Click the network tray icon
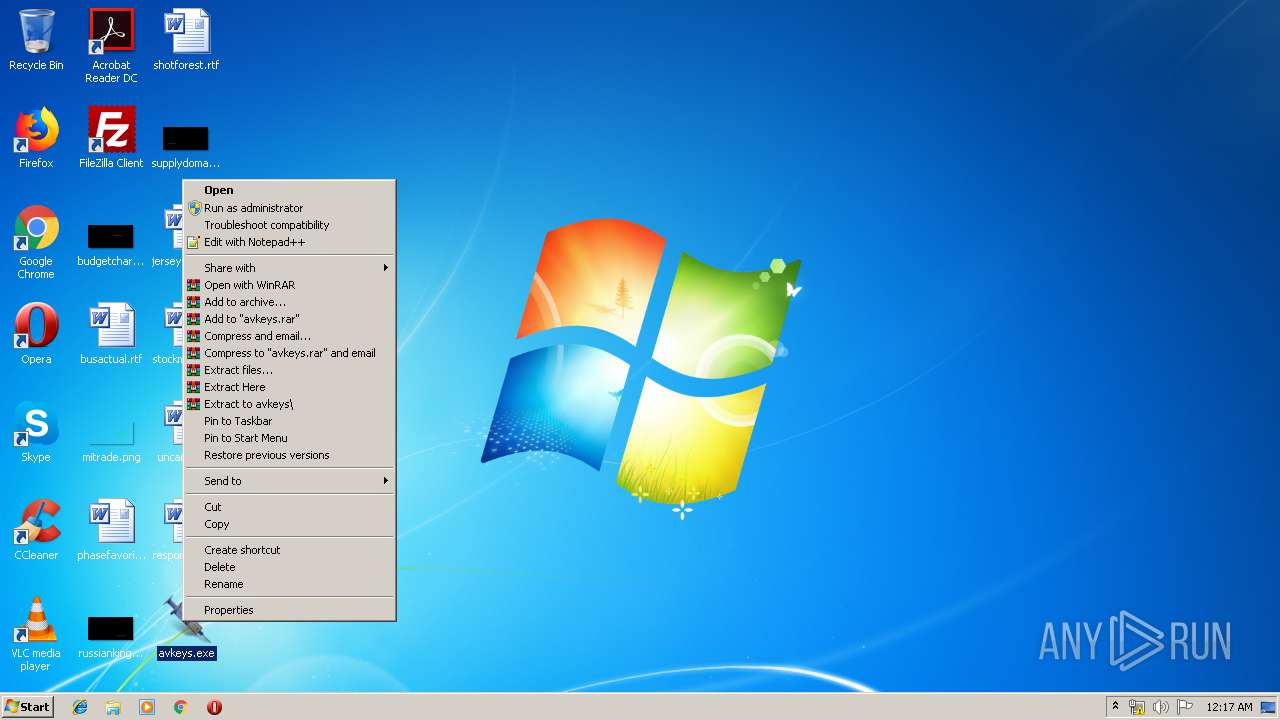This screenshot has width=1280, height=720. 1137,707
